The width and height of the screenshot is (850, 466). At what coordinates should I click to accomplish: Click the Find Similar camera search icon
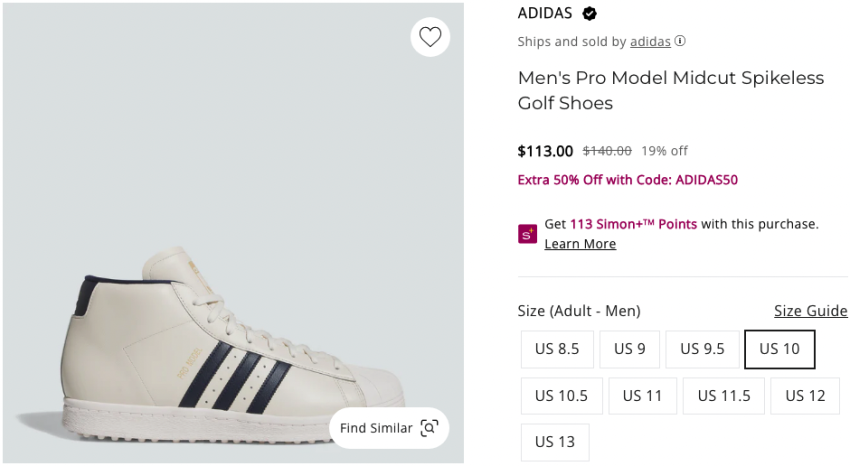429,428
